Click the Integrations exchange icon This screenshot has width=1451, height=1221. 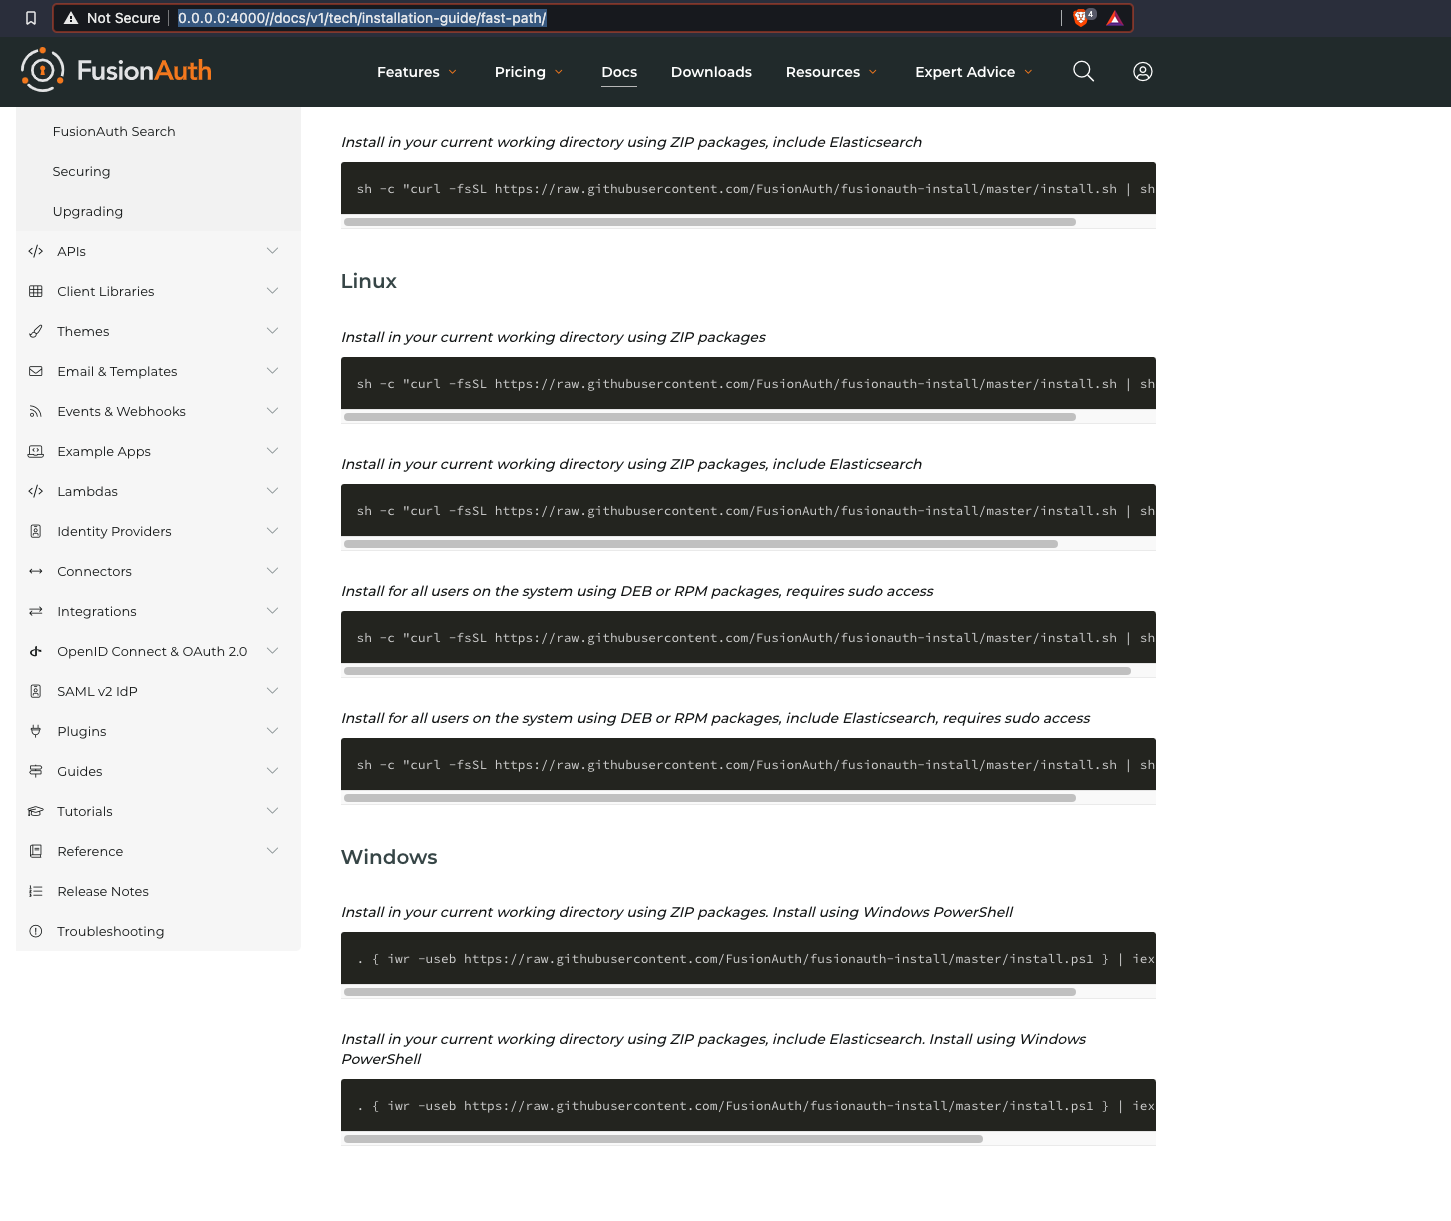point(36,611)
